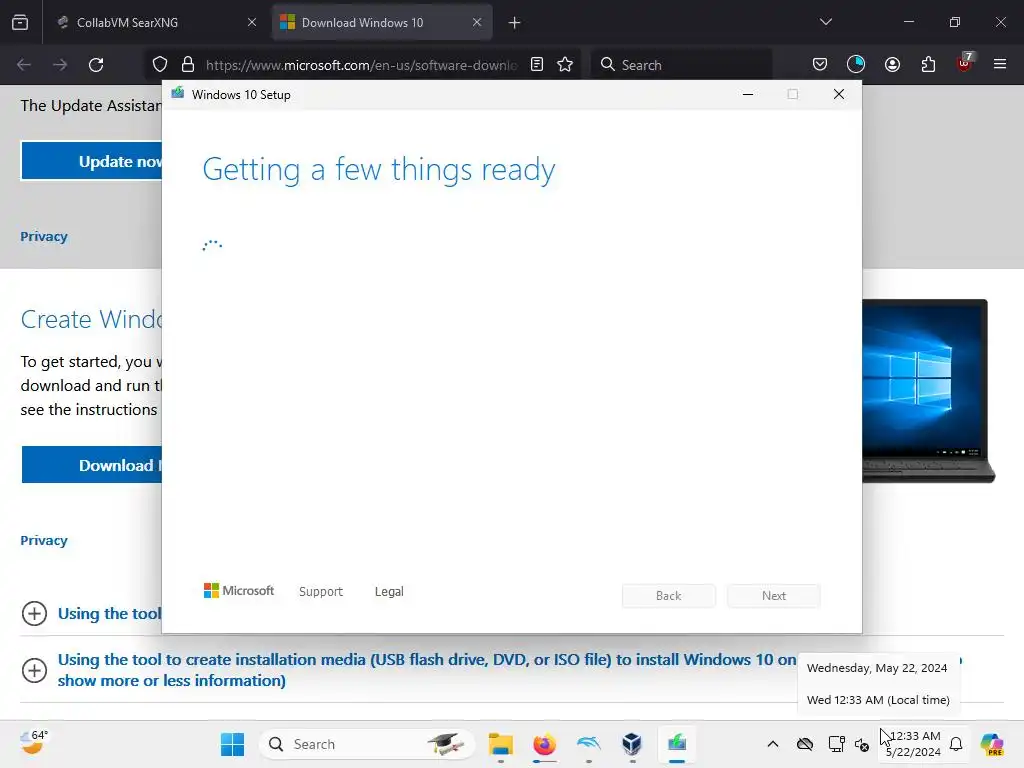
Task: Click Update now button on webpage
Action: point(91,161)
